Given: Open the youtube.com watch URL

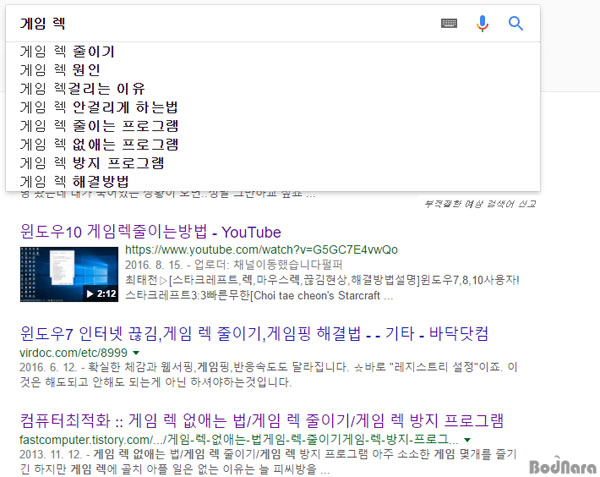Looking at the screenshot, I should pos(260,249).
